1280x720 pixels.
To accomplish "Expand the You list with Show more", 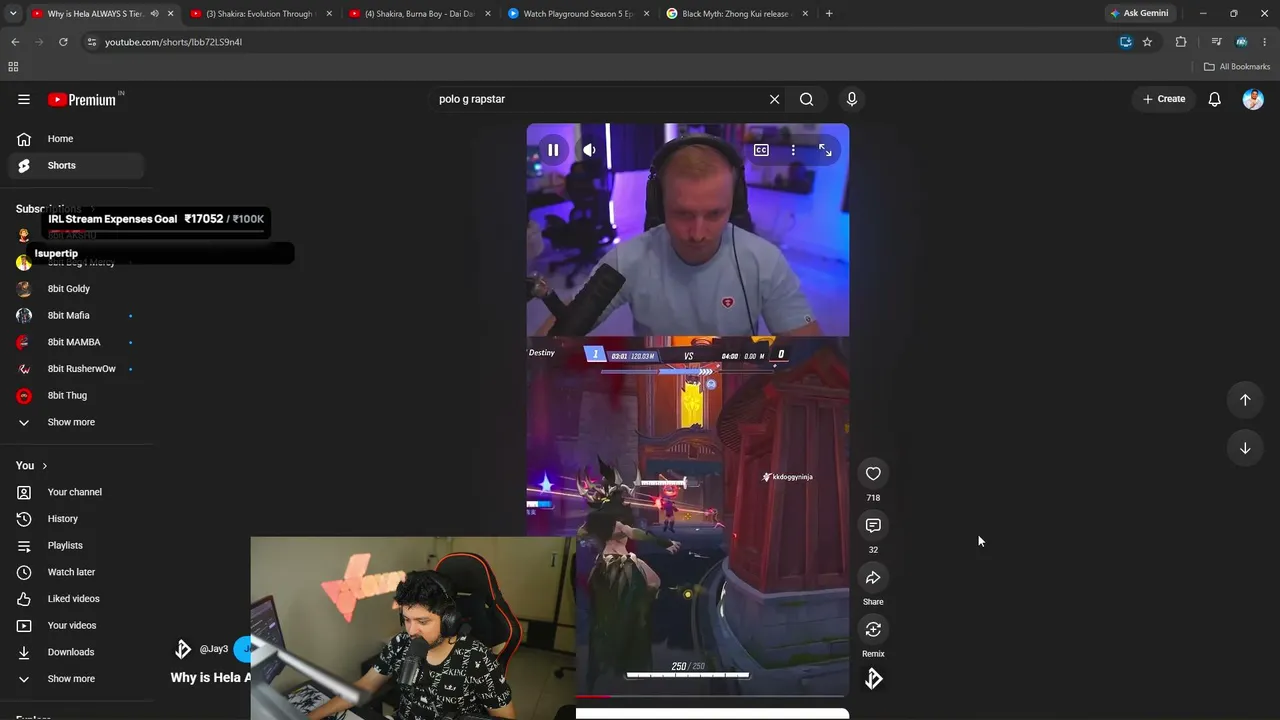I will tap(76, 679).
